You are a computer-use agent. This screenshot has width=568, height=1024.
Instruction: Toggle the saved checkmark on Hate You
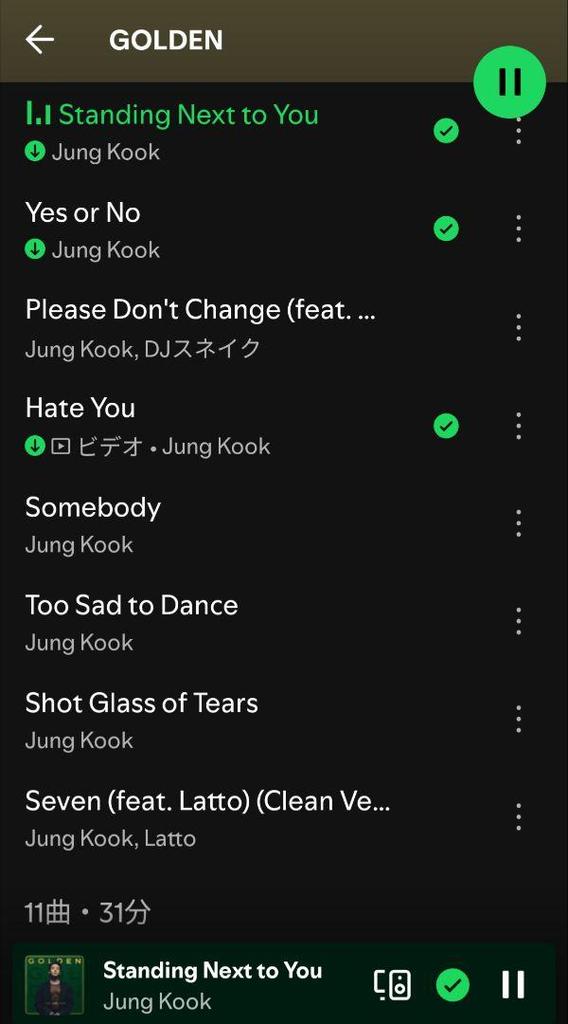pos(446,426)
